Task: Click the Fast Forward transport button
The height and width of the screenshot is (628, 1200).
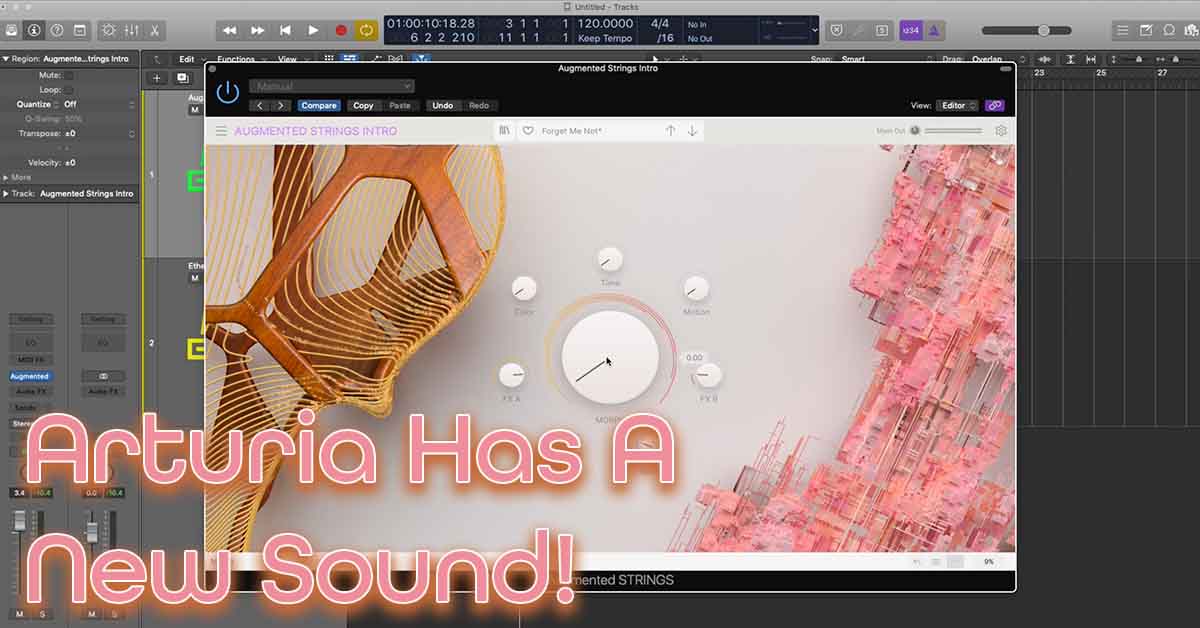Action: 257,31
